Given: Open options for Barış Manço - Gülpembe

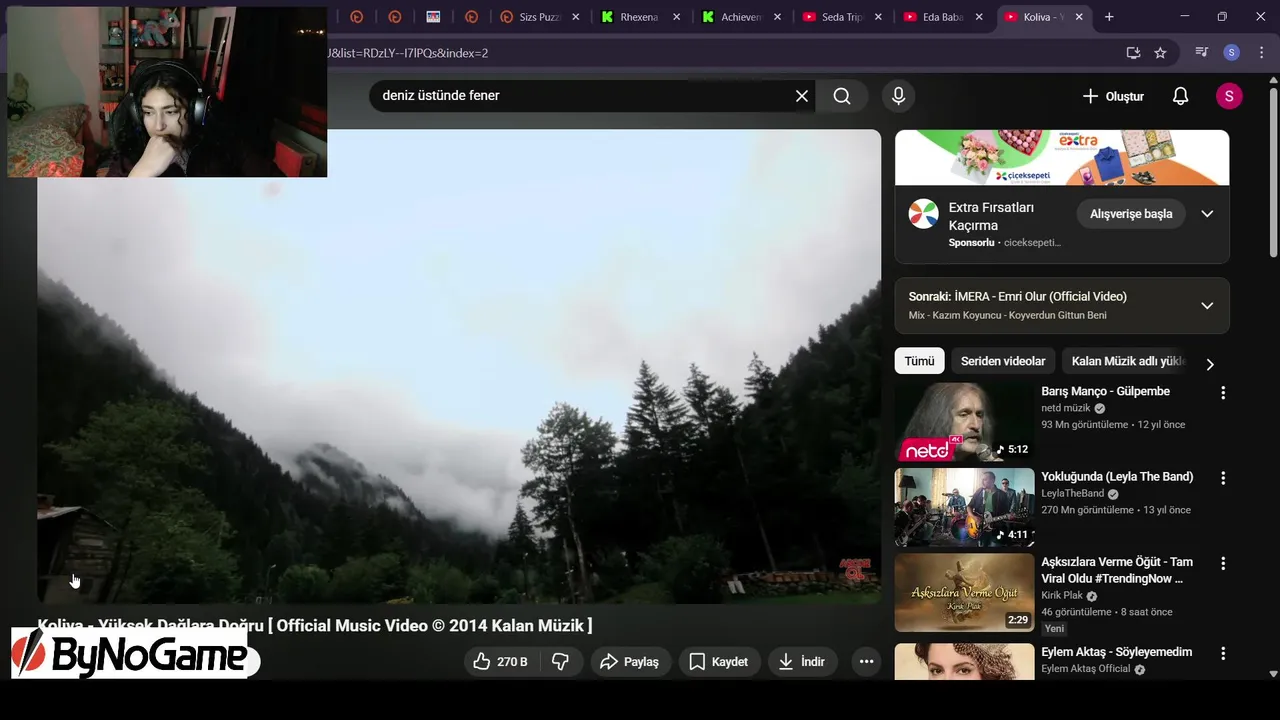Looking at the screenshot, I should pyautogui.click(x=1222, y=393).
